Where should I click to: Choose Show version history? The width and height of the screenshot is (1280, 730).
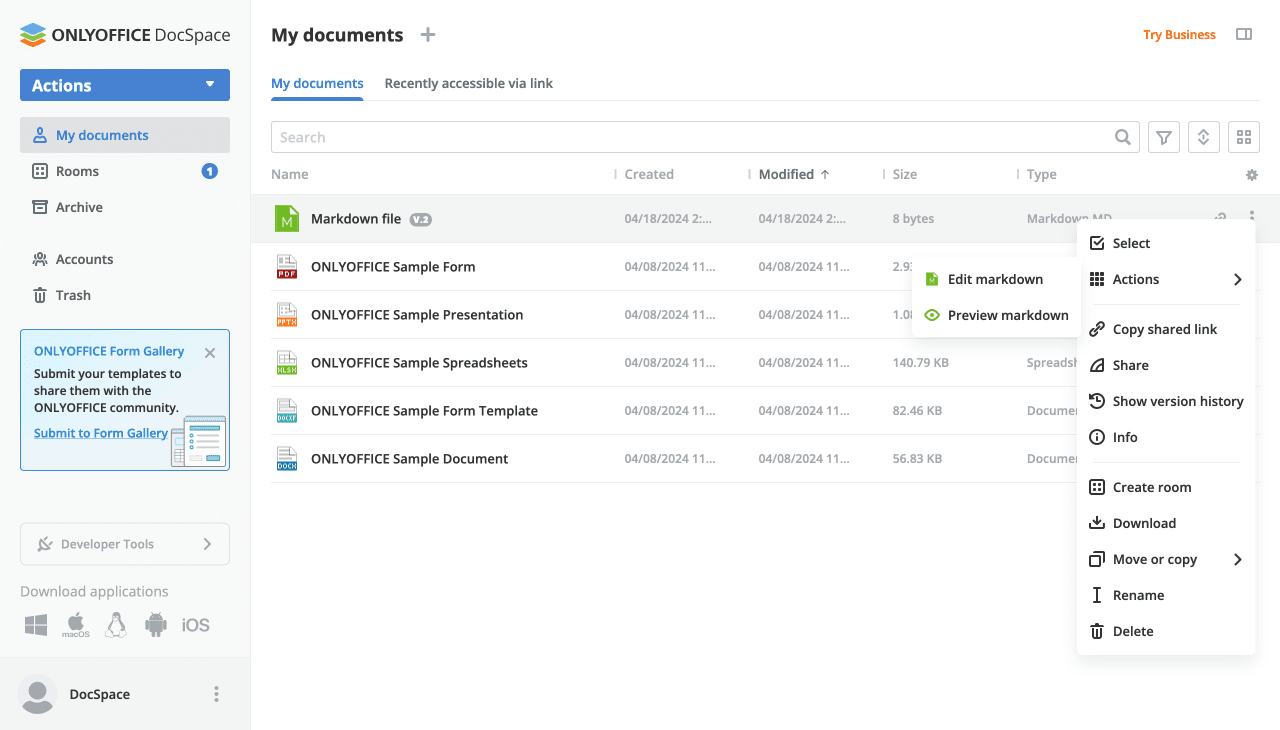tap(1166, 401)
